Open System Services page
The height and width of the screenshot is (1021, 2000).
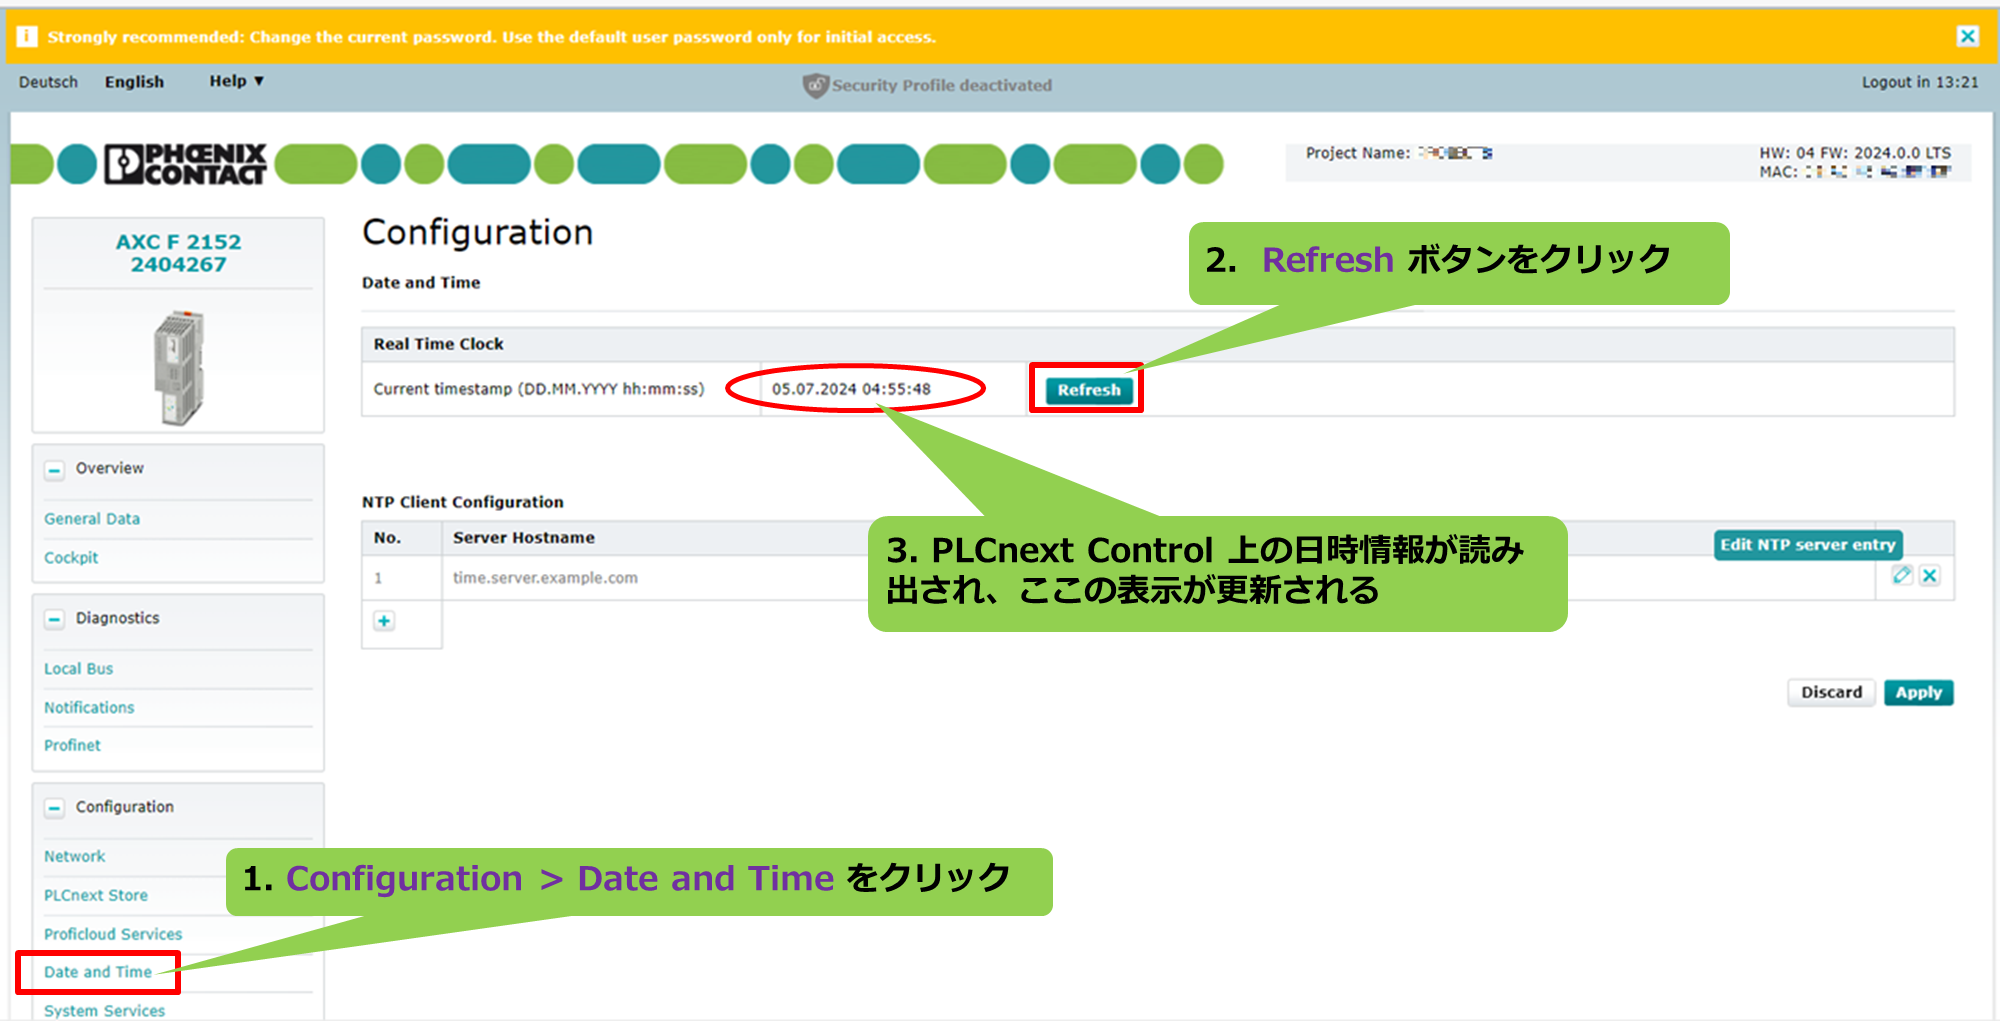coord(104,1011)
